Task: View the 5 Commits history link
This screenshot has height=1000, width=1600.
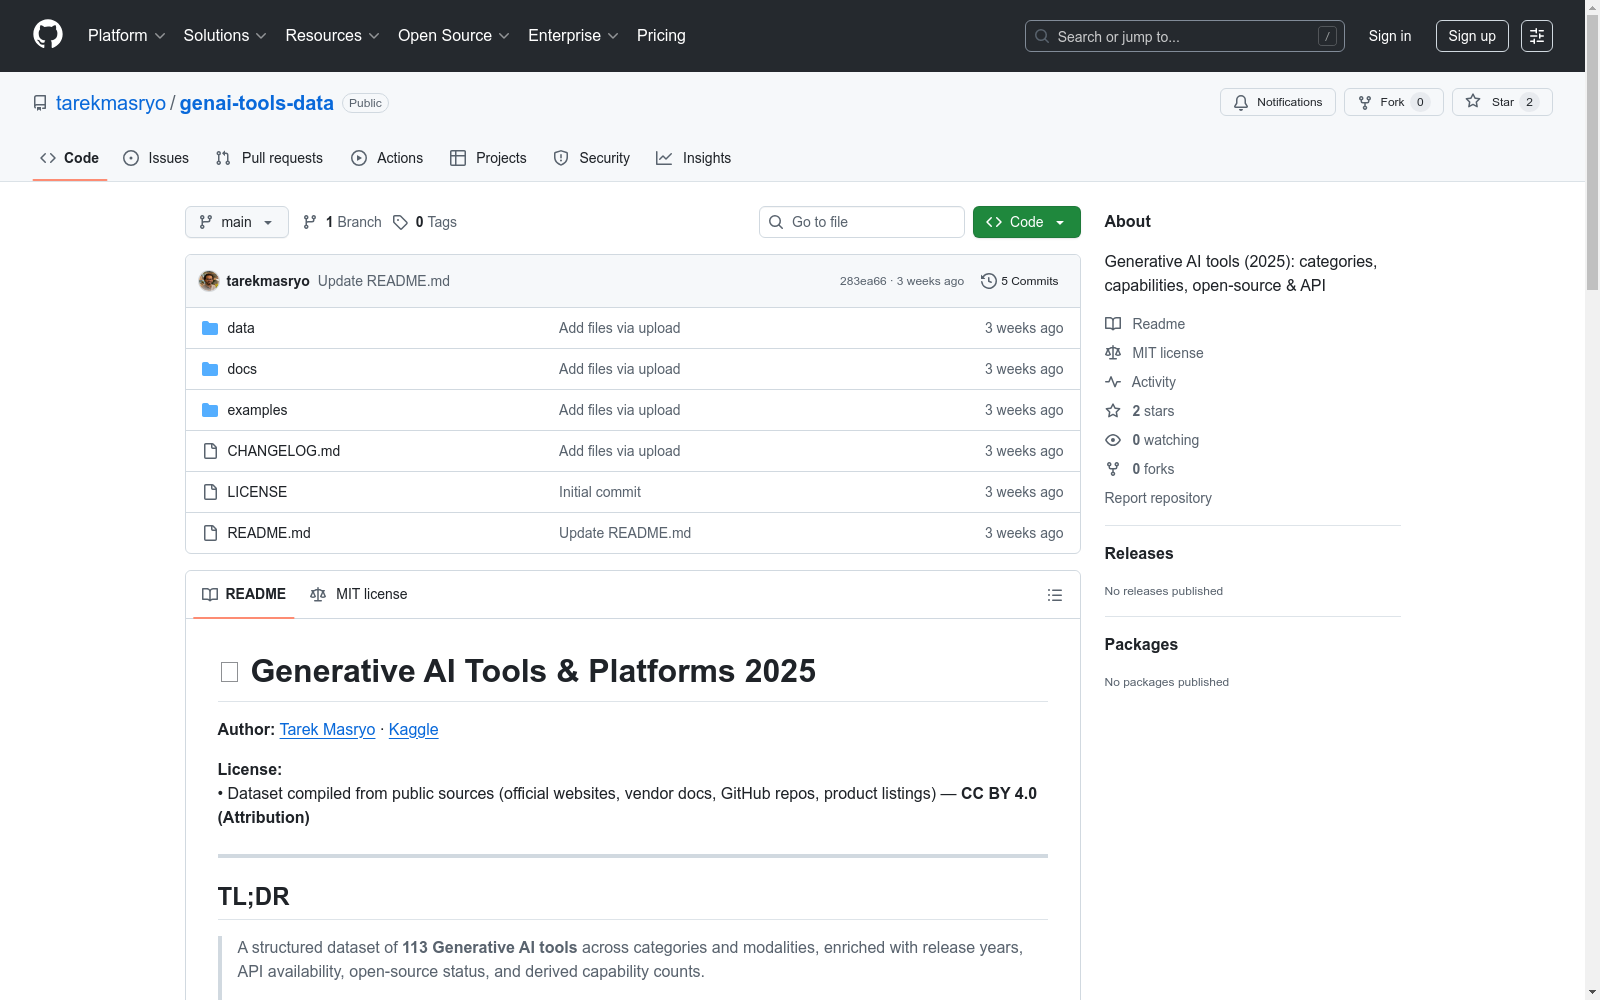Action: (1020, 281)
